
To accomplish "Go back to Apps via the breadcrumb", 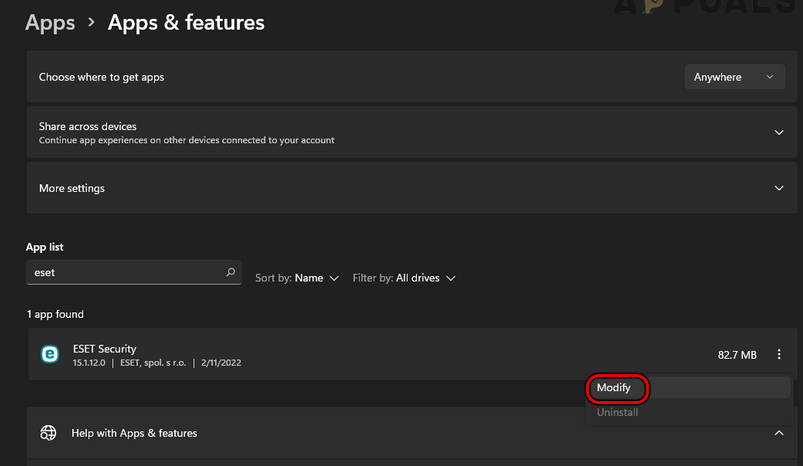I will 50,22.
